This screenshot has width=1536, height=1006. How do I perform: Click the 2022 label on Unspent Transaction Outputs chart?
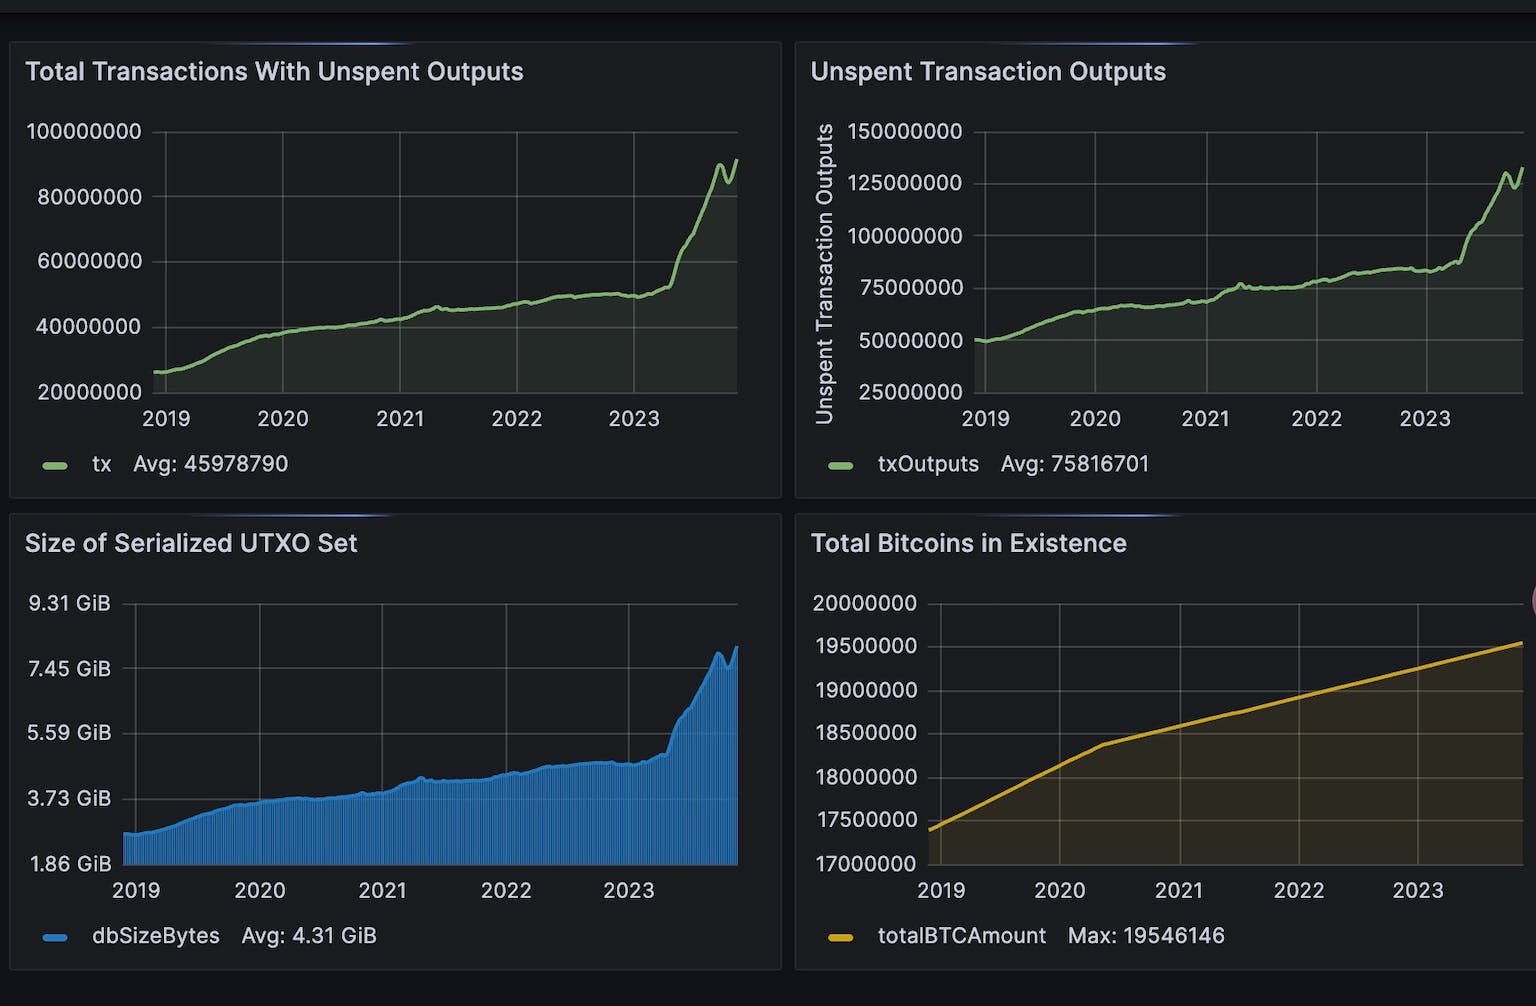1316,419
